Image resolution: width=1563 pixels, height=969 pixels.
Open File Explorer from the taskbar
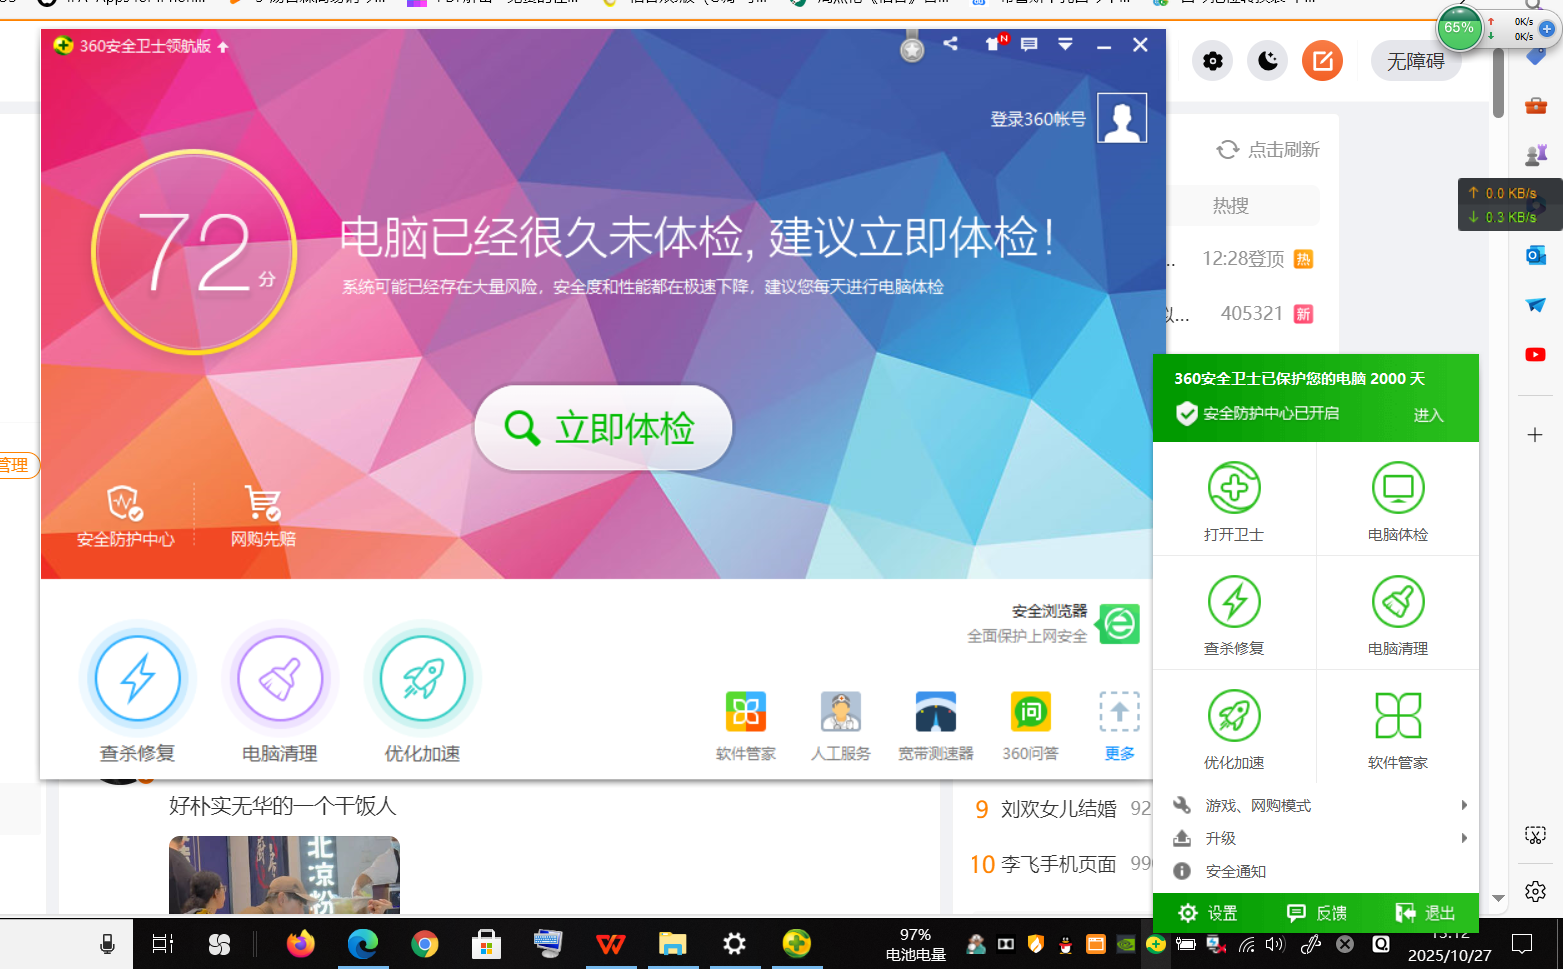pyautogui.click(x=673, y=944)
